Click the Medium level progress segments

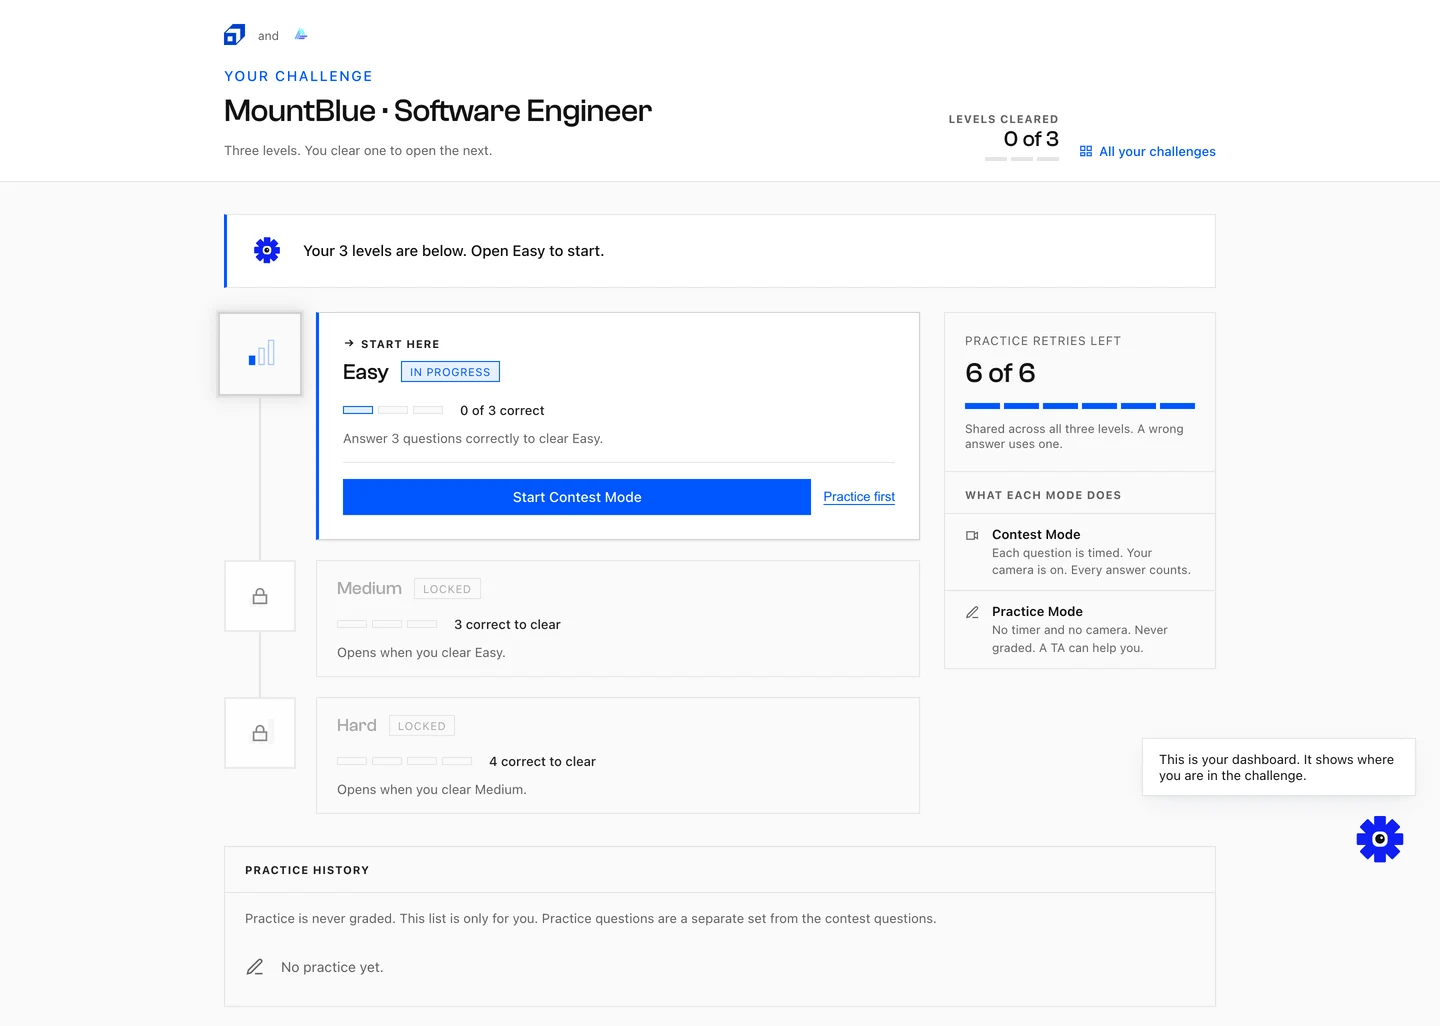coord(387,624)
